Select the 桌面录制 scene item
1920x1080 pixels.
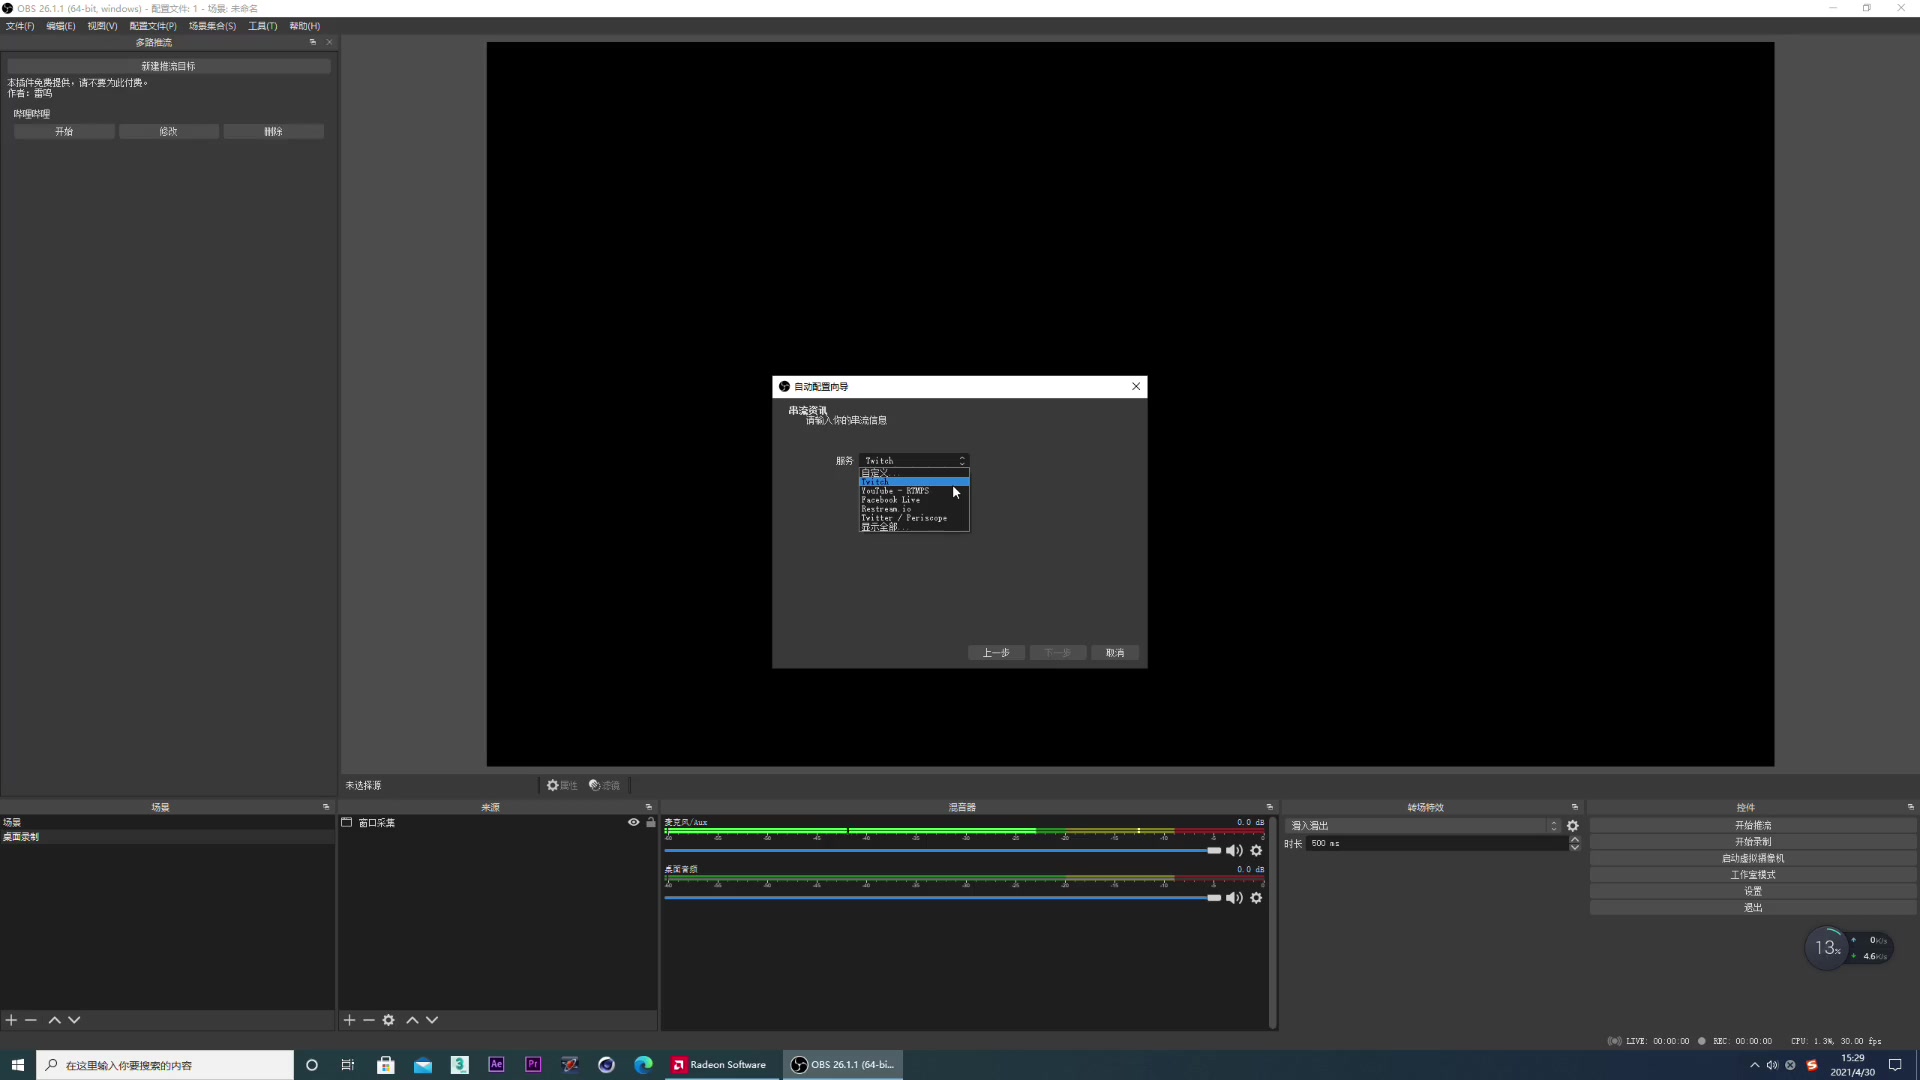pyautogui.click(x=21, y=837)
